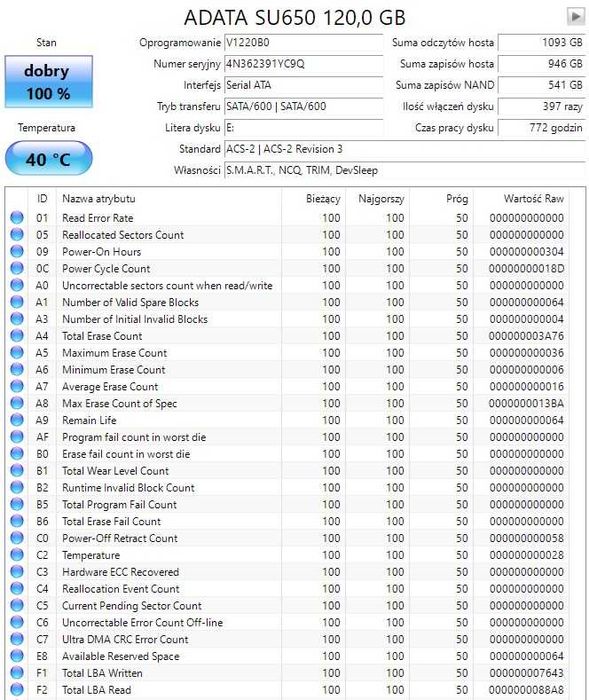Click status icon for Number of Valid Spare Blocks
Image resolution: width=589 pixels, height=700 pixels.
tap(17, 302)
